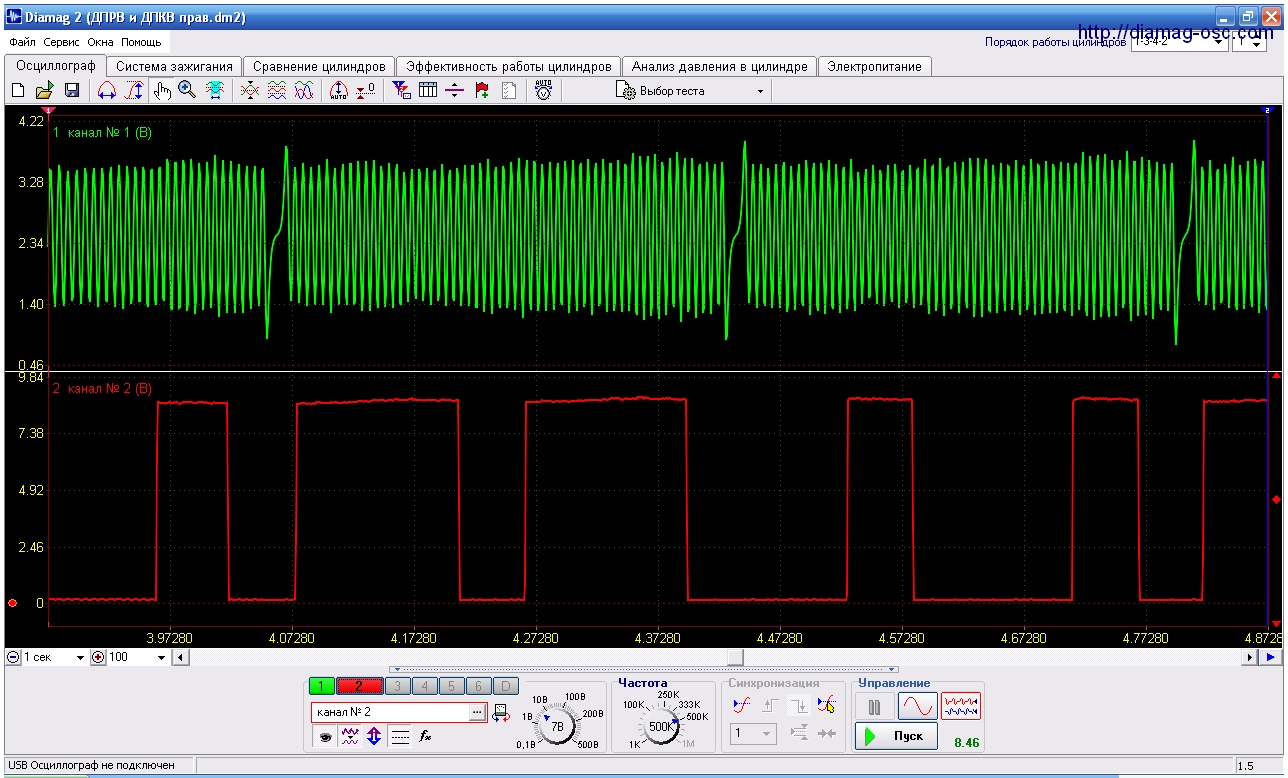Switch to Сравнение цилиндров tab
This screenshot has height=778, width=1288.
(319, 66)
